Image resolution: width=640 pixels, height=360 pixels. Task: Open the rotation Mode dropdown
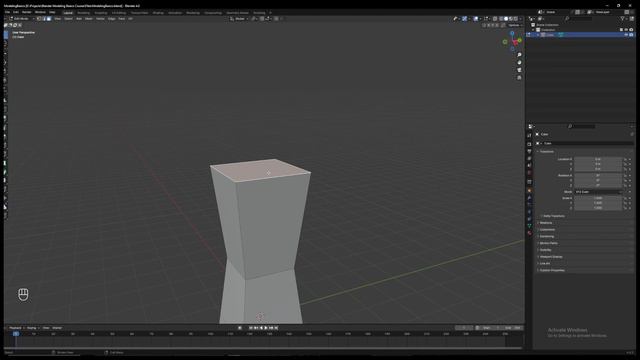pos(598,192)
